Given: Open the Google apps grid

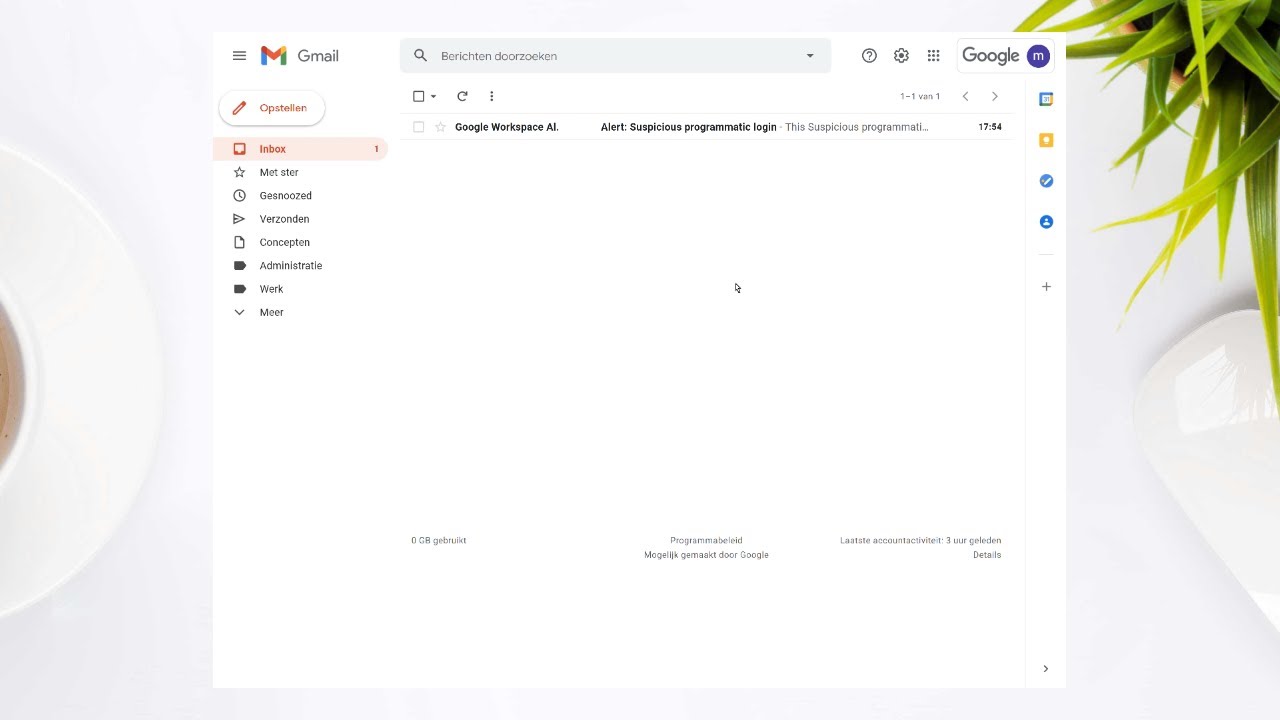Looking at the screenshot, I should pyautogui.click(x=933, y=56).
